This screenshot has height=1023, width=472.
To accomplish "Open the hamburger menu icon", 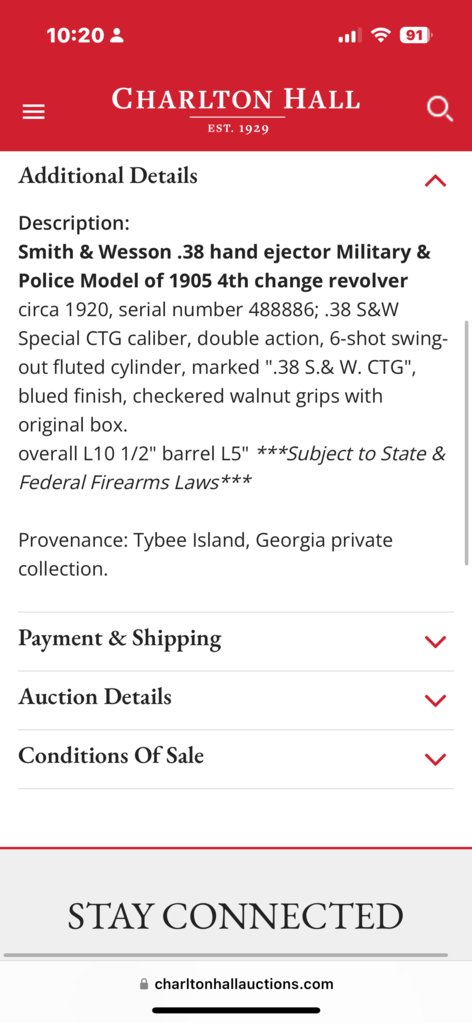I will tap(34, 112).
